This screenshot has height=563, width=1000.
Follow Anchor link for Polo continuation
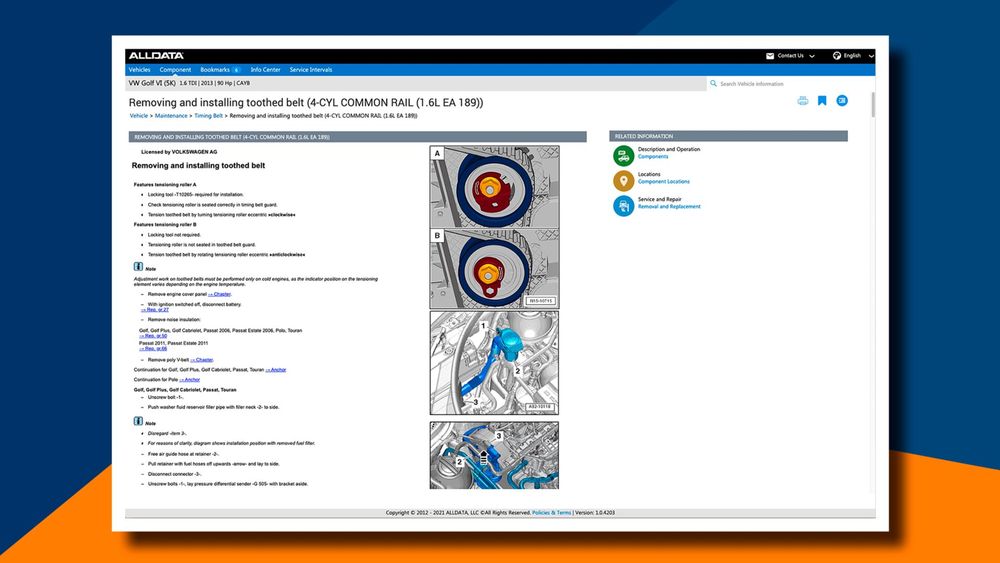189,380
